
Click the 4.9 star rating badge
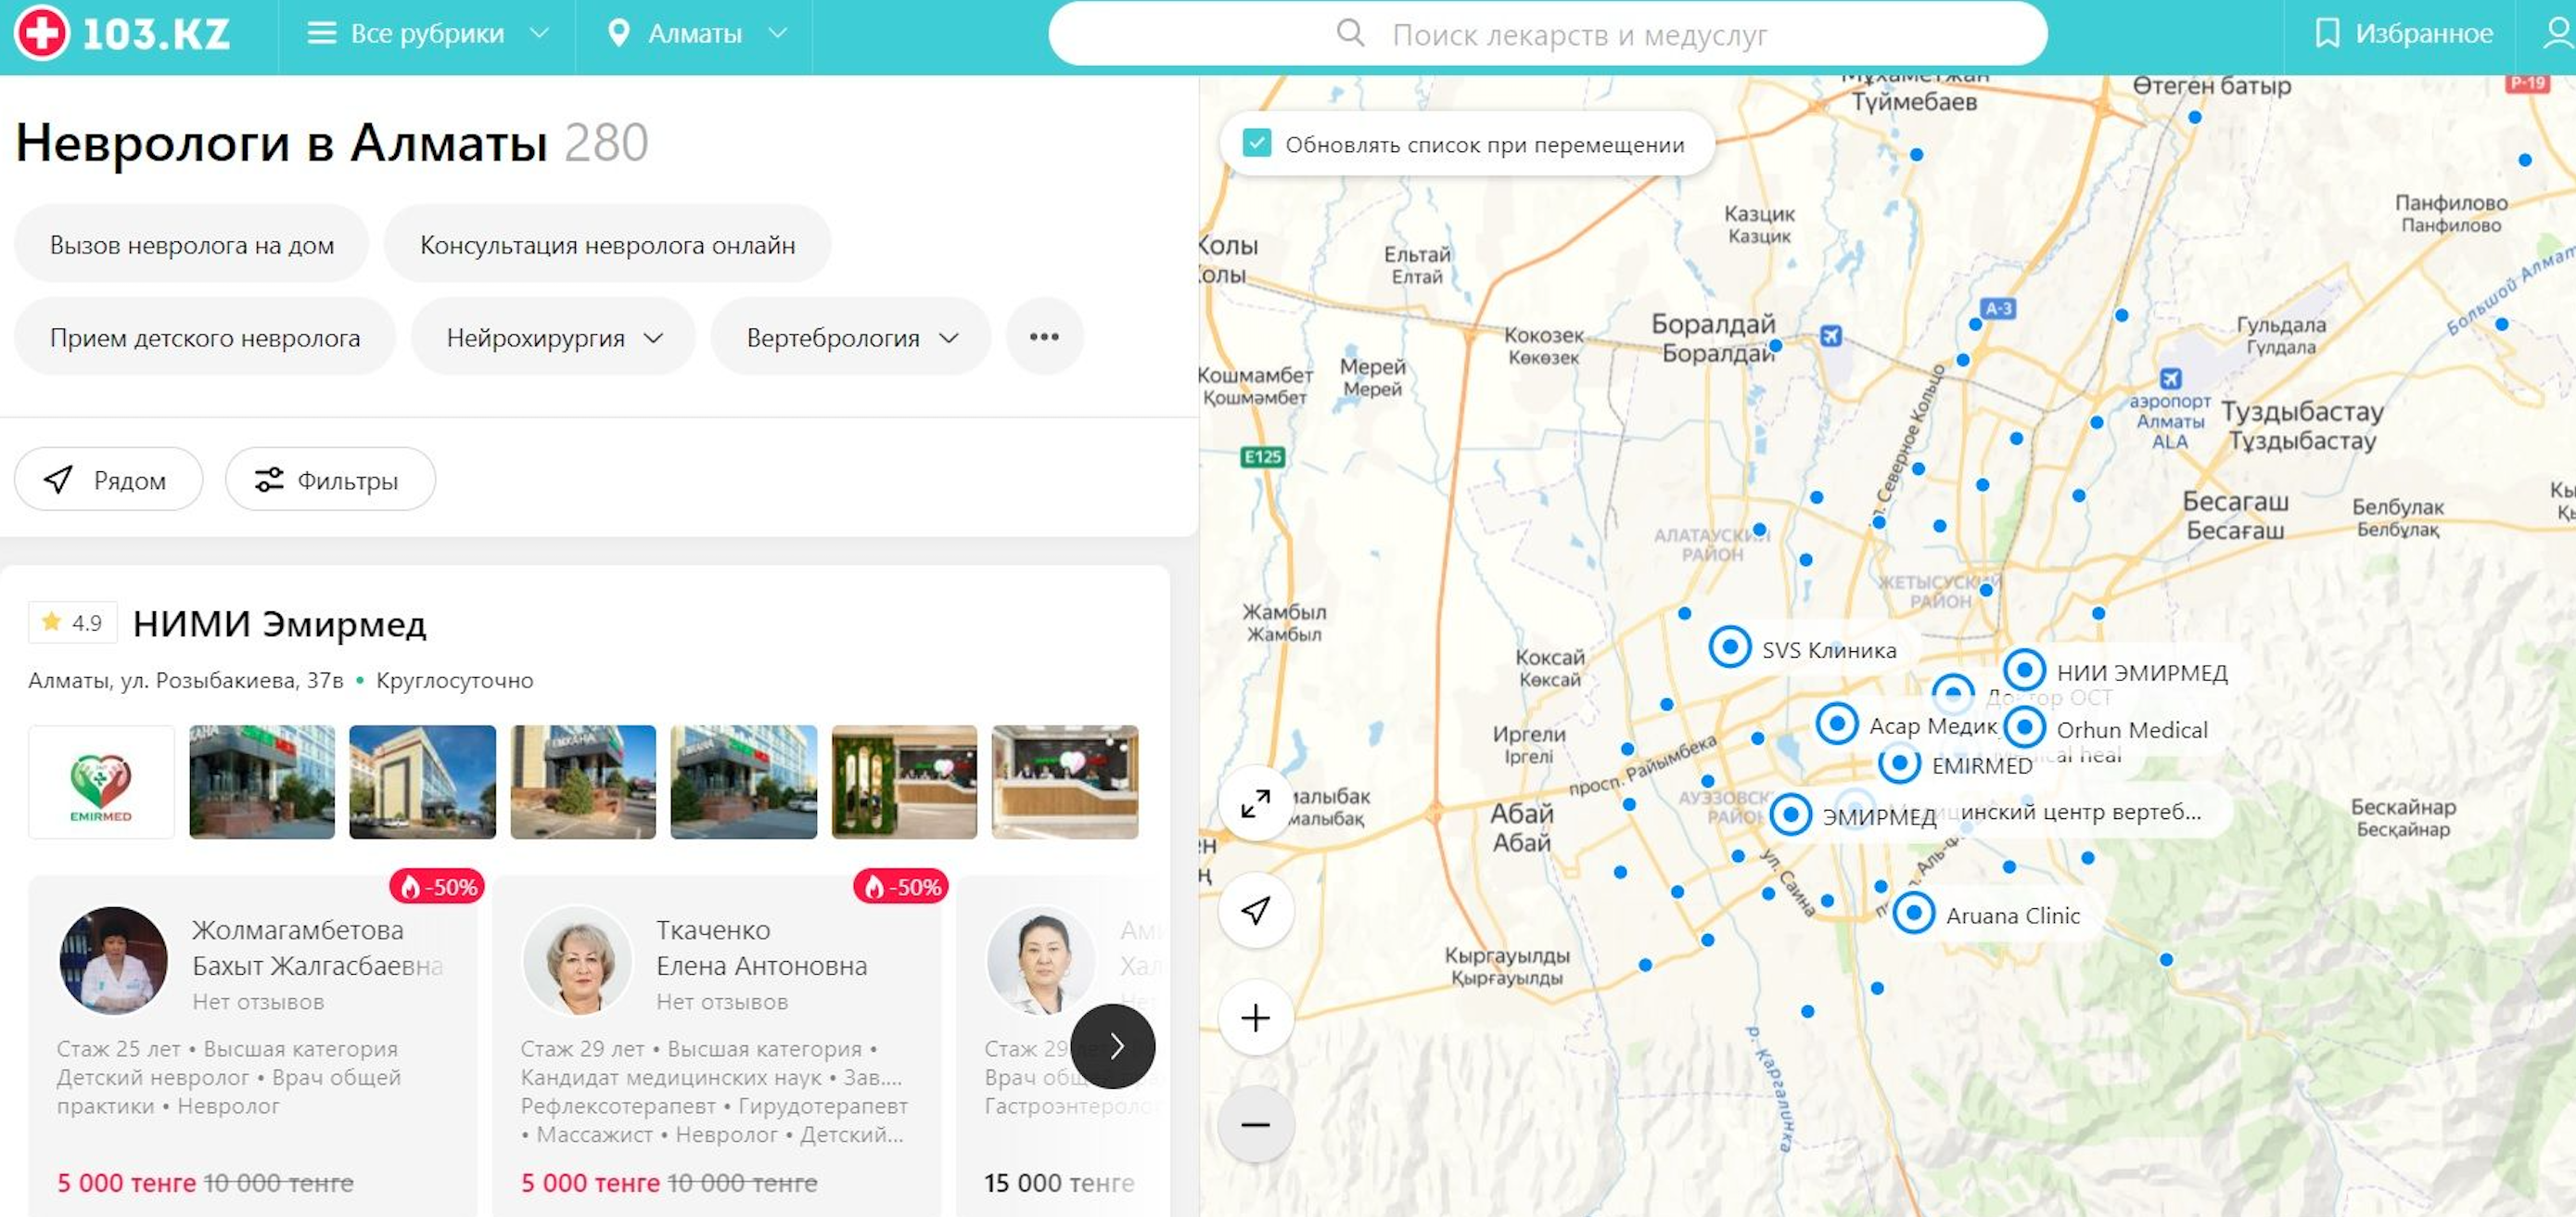tap(73, 623)
